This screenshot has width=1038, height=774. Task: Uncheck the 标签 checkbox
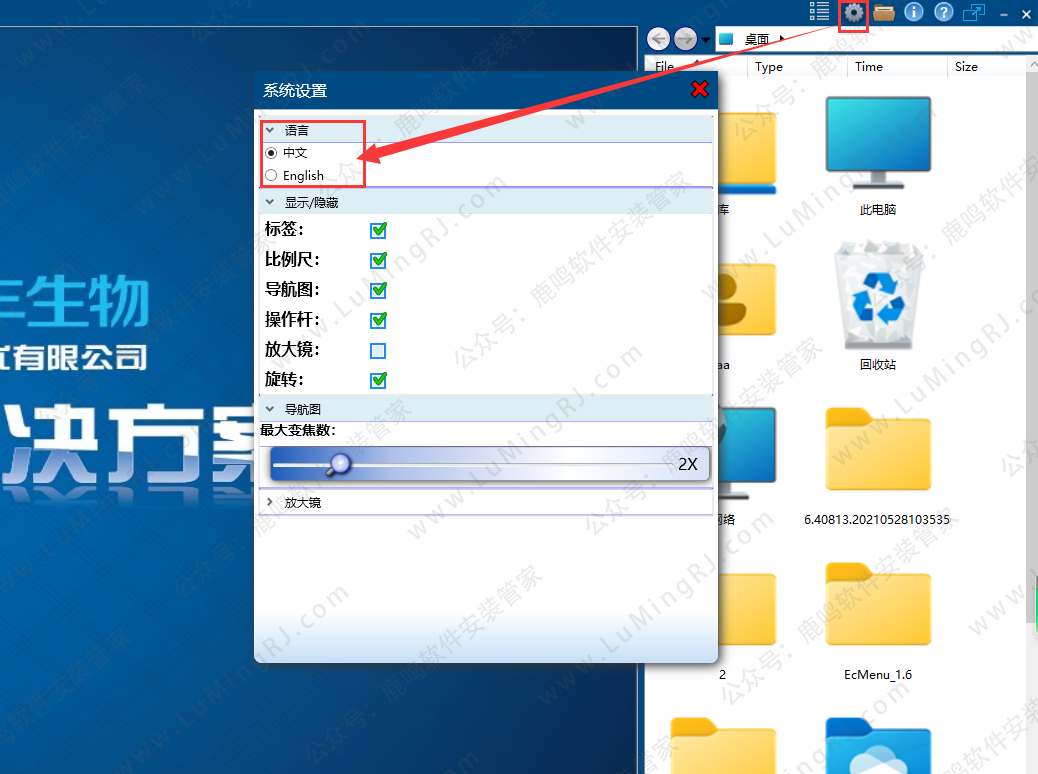378,230
